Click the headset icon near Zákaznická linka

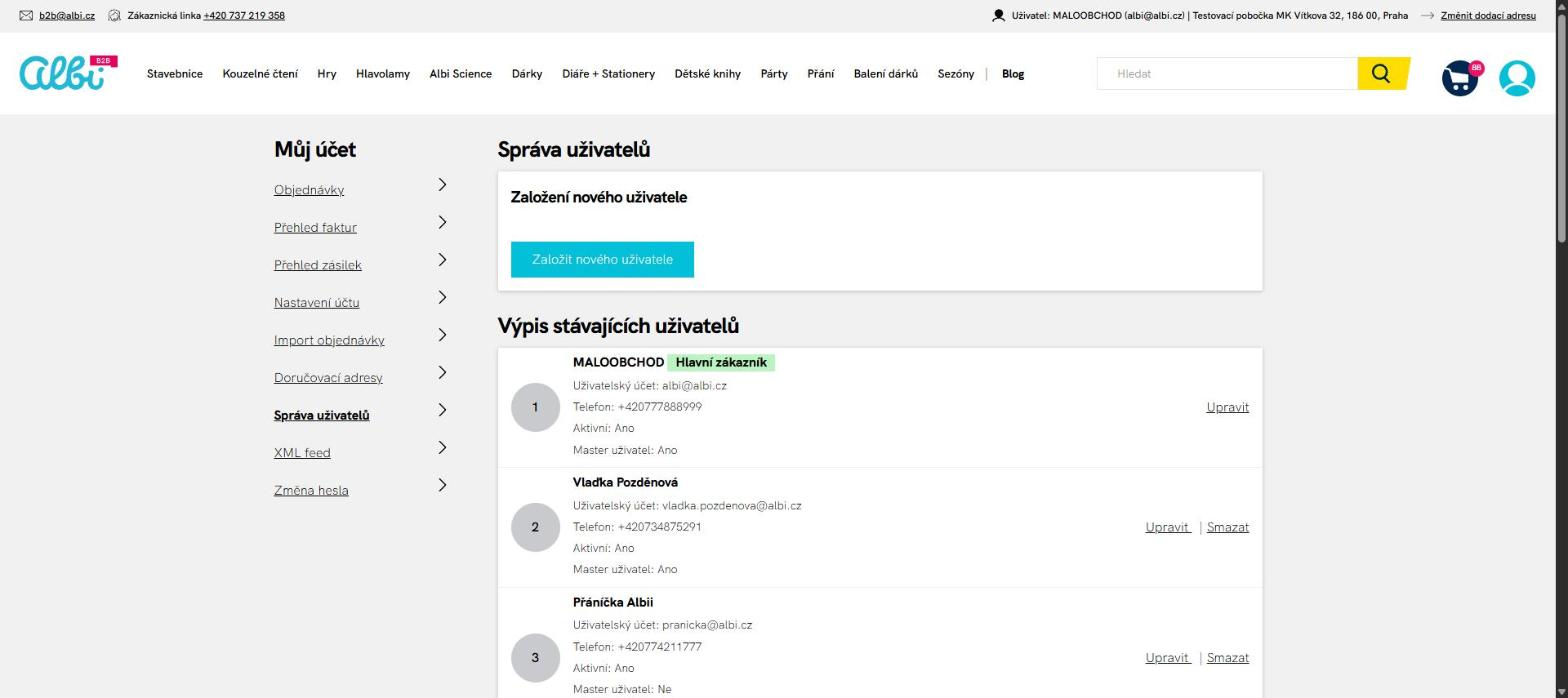click(114, 16)
